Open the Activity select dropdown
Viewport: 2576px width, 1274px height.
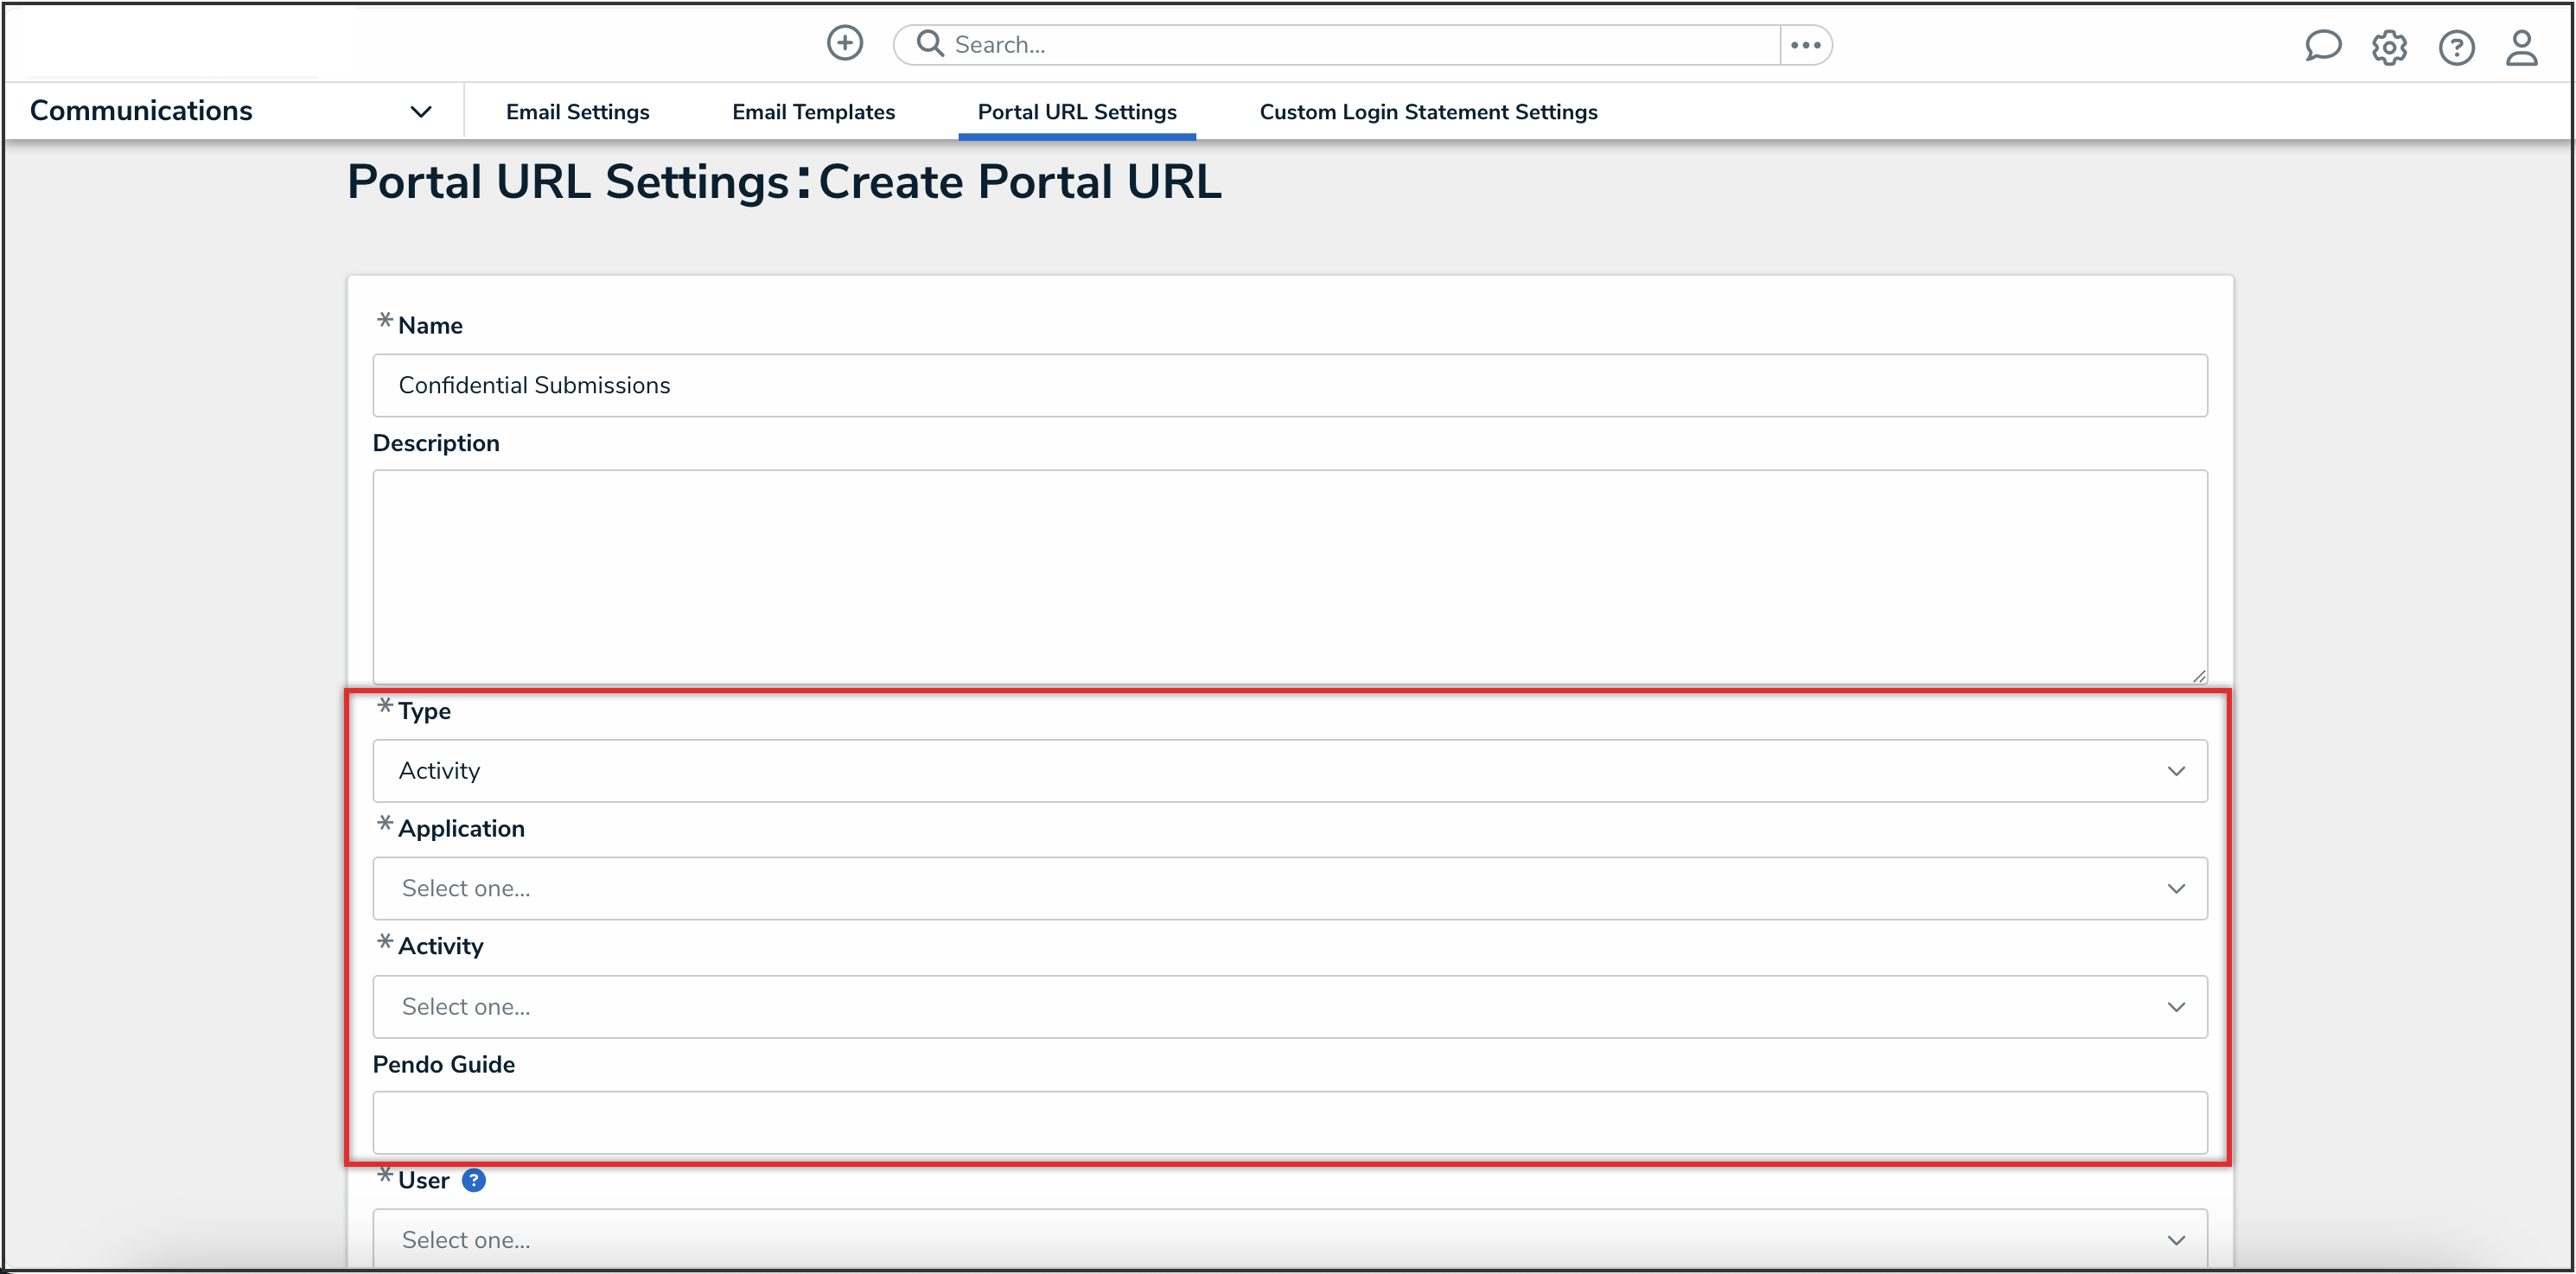click(1289, 1006)
